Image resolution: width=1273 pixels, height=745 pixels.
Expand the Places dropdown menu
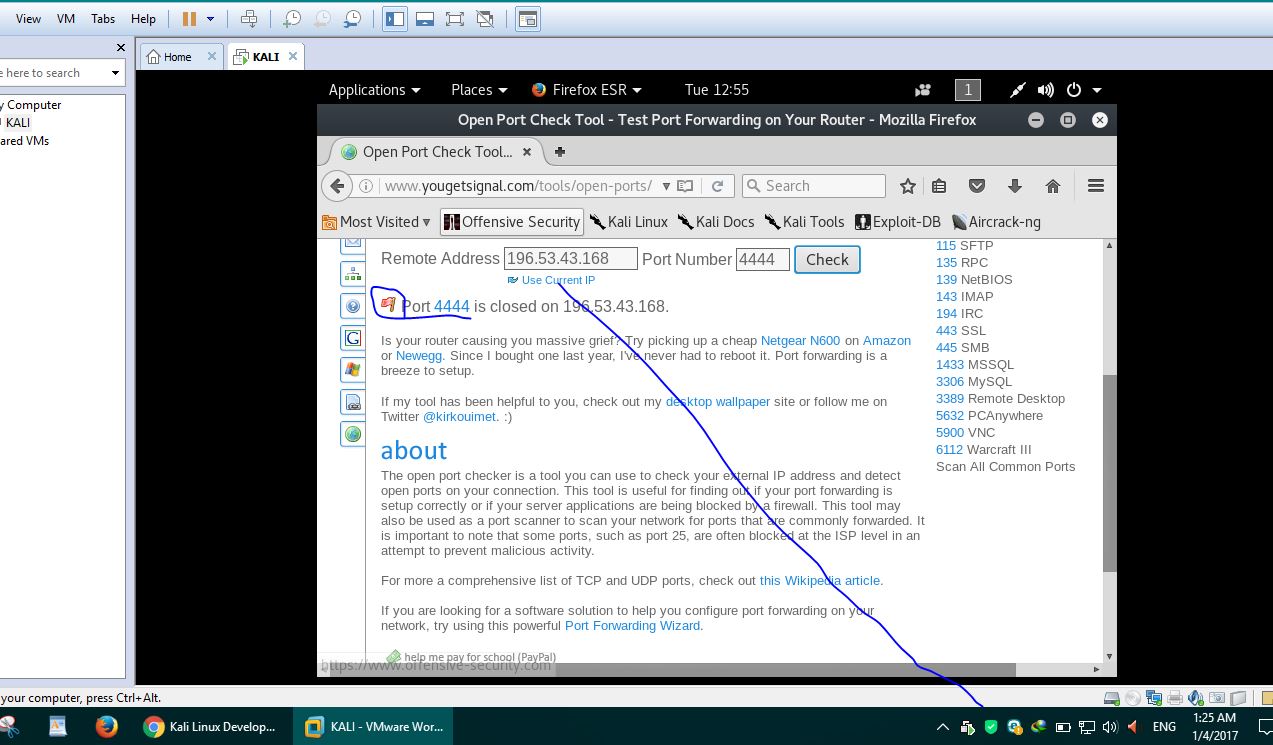[479, 90]
